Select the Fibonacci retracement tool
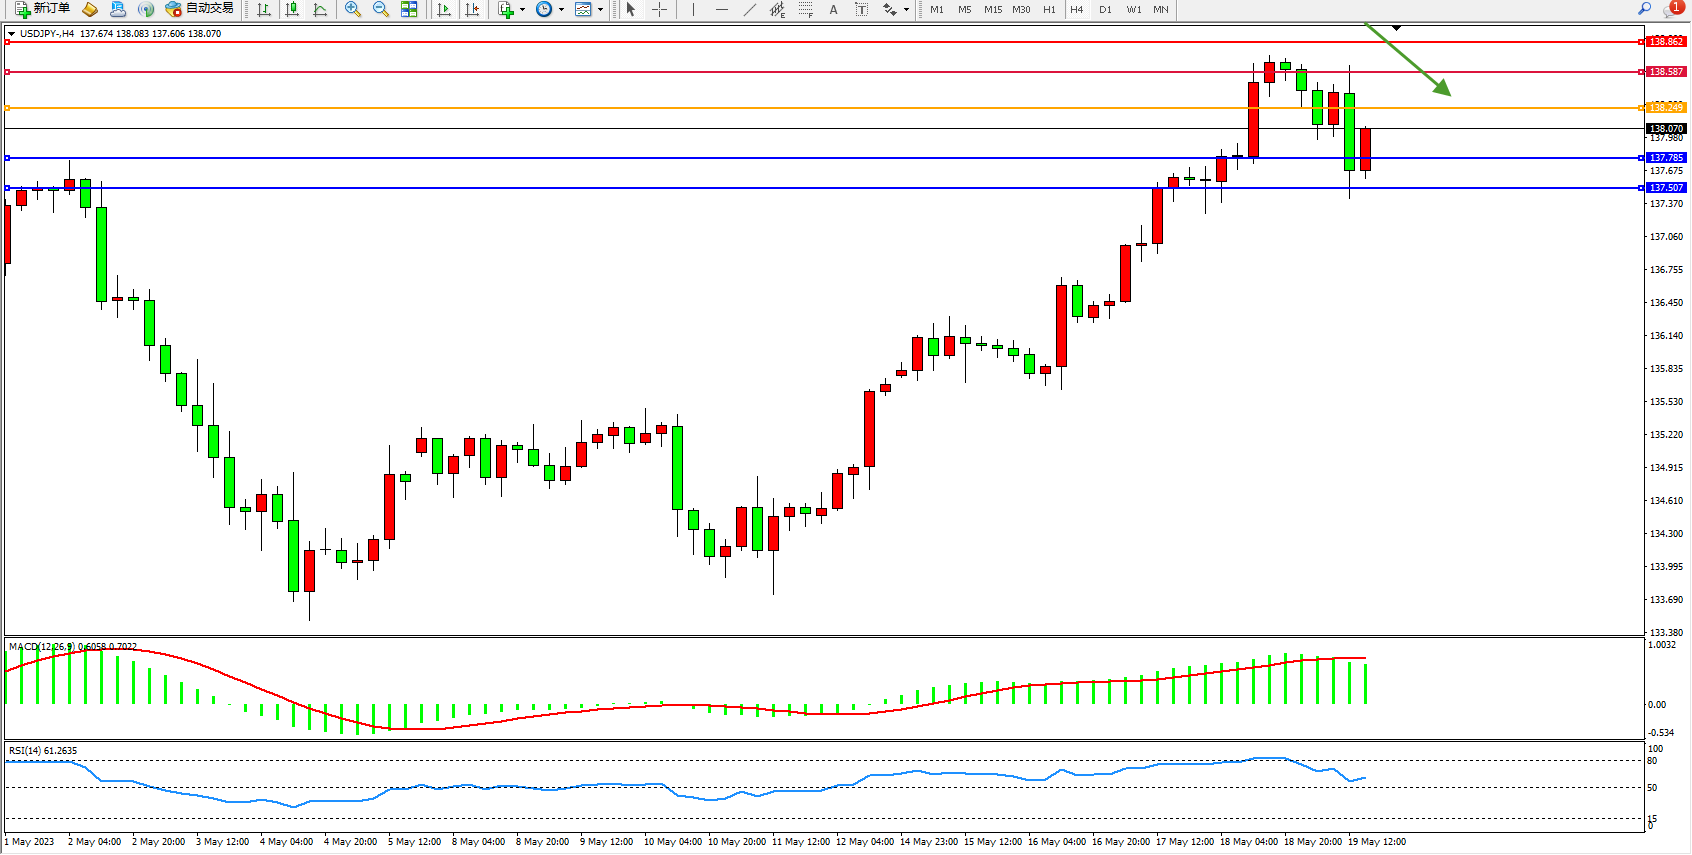1692x855 pixels. coord(805,9)
